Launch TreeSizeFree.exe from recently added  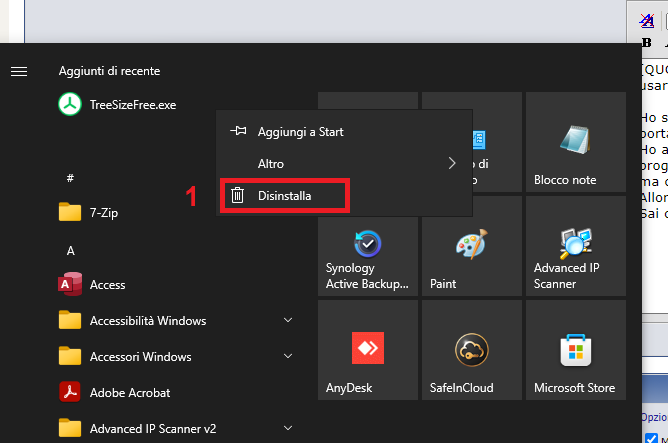(x=117, y=105)
